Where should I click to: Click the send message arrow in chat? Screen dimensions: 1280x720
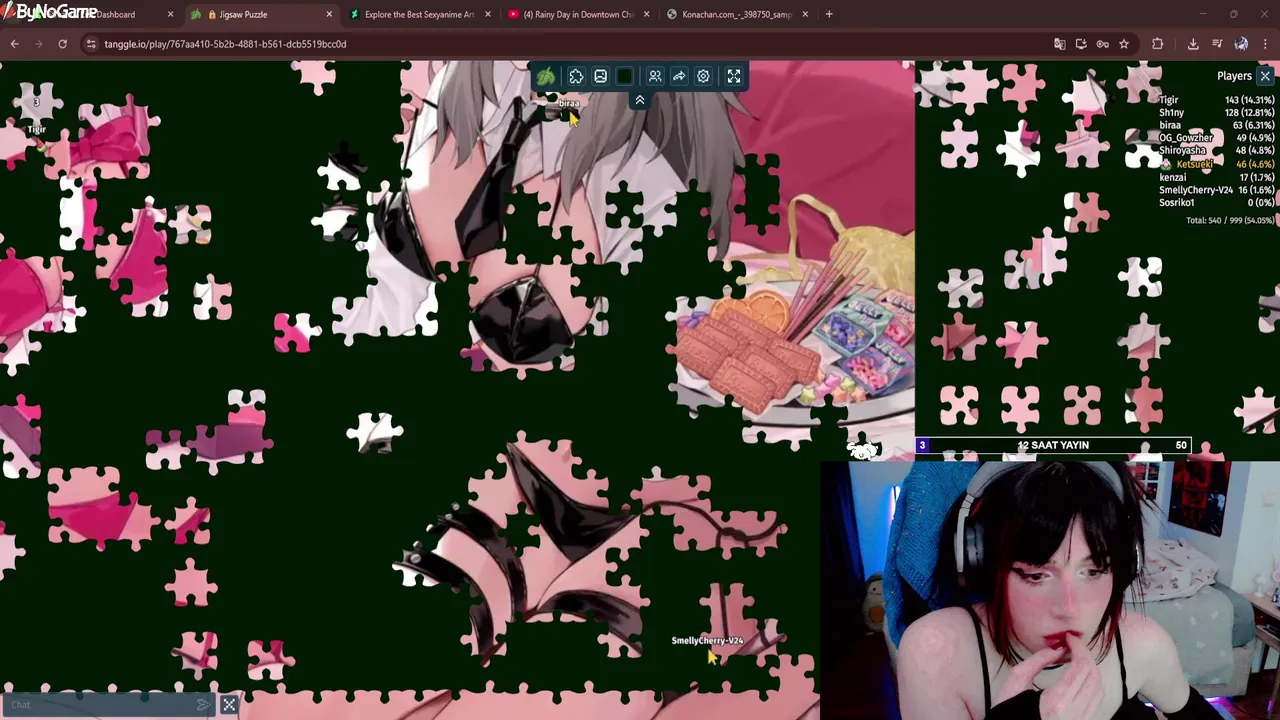coord(204,705)
